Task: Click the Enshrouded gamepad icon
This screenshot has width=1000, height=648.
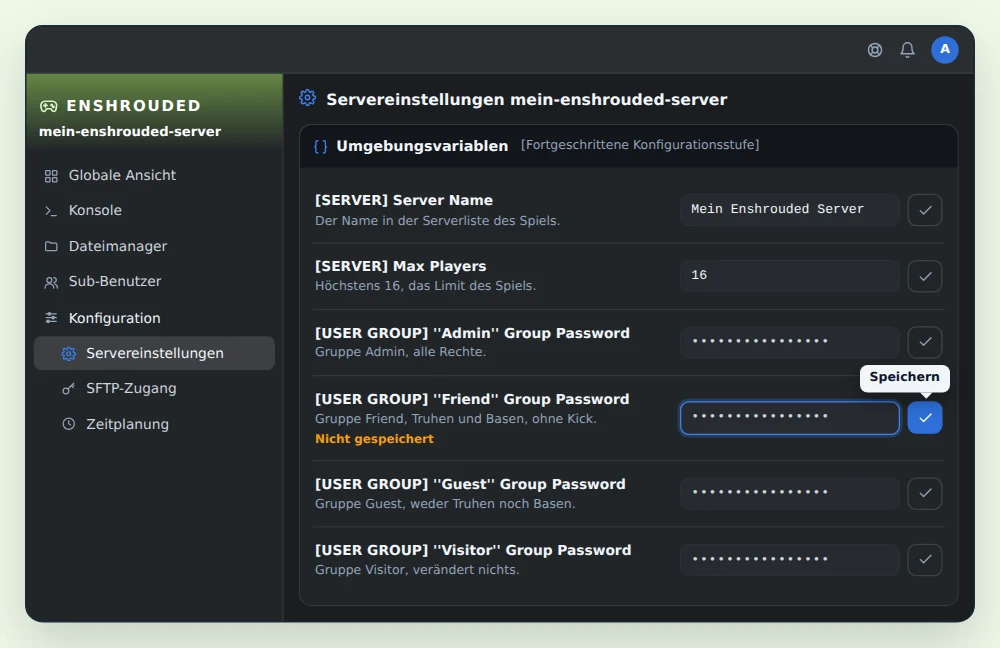Action: 49,106
